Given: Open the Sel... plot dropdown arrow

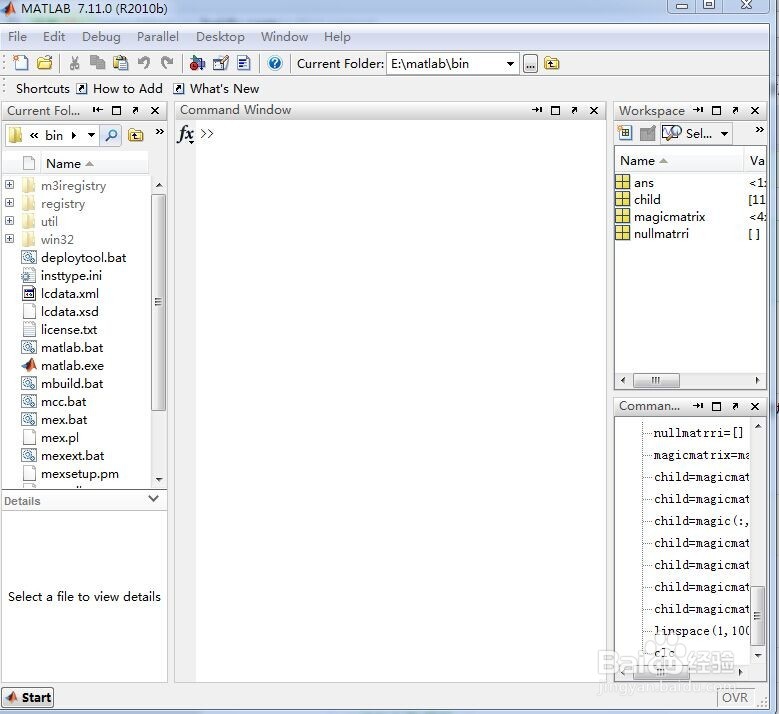Looking at the screenshot, I should (724, 134).
